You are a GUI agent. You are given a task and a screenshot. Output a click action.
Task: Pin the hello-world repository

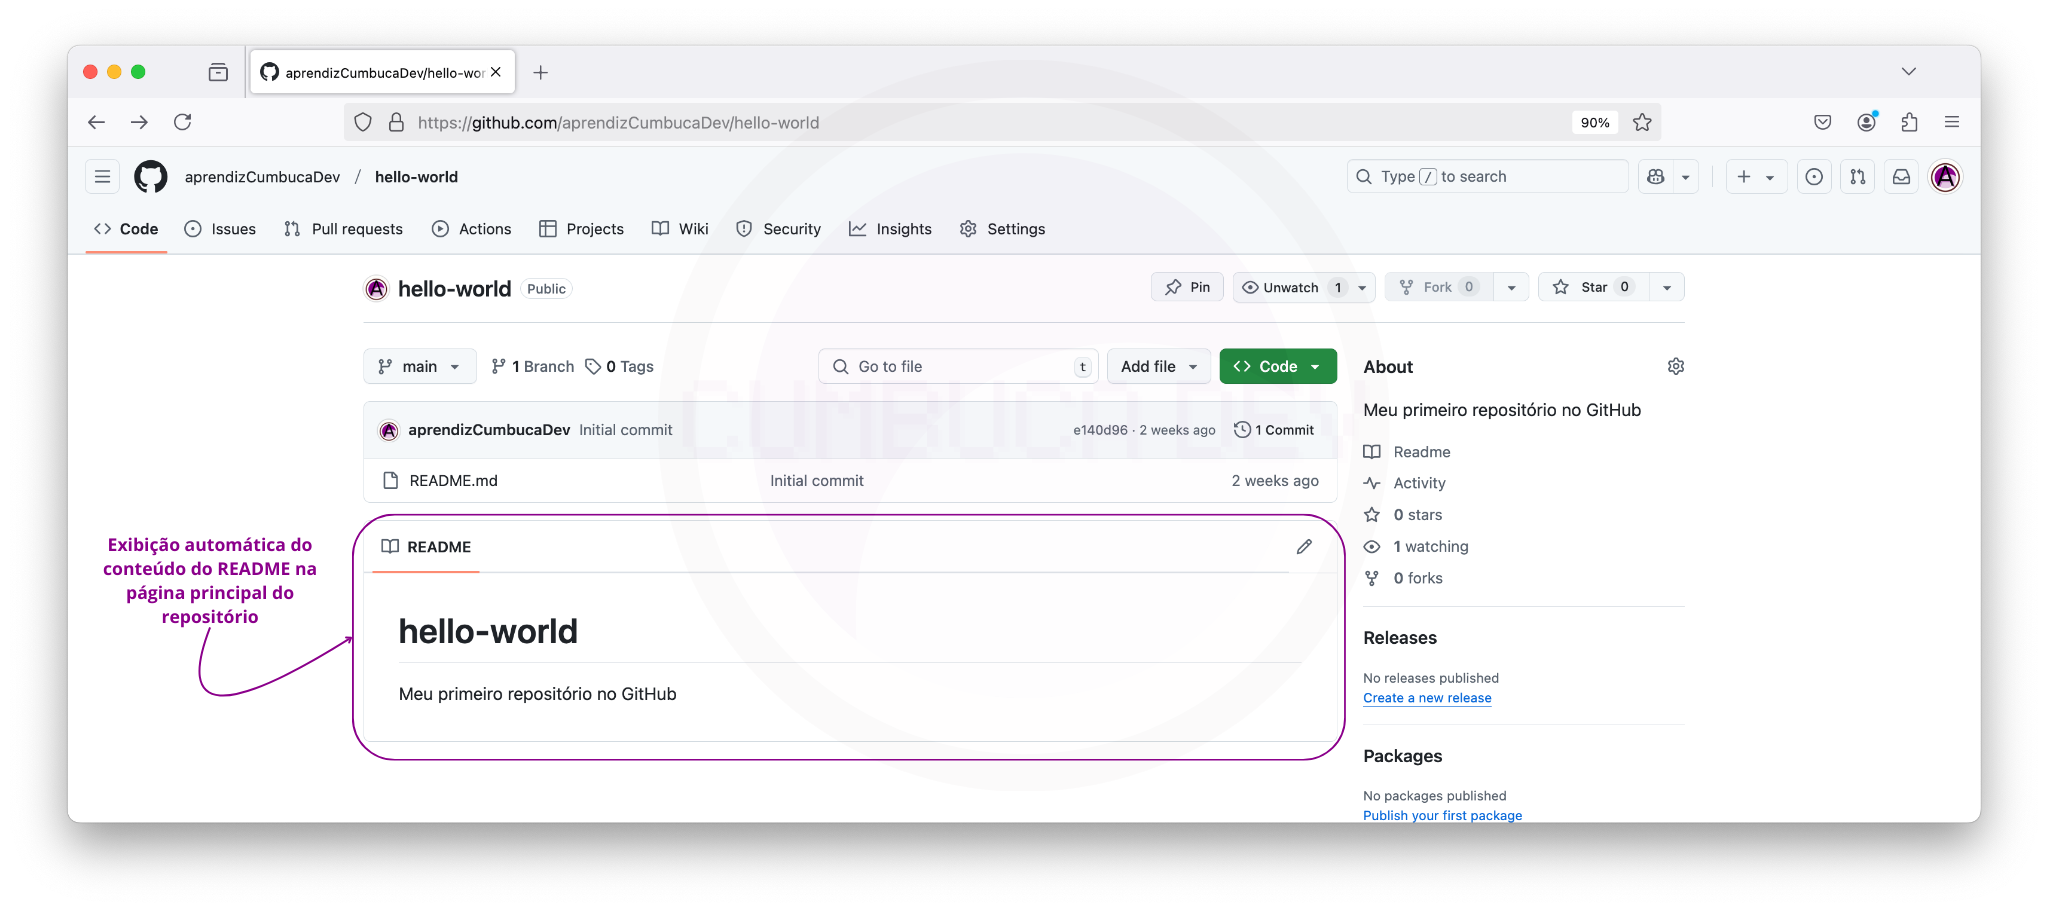[1187, 287]
